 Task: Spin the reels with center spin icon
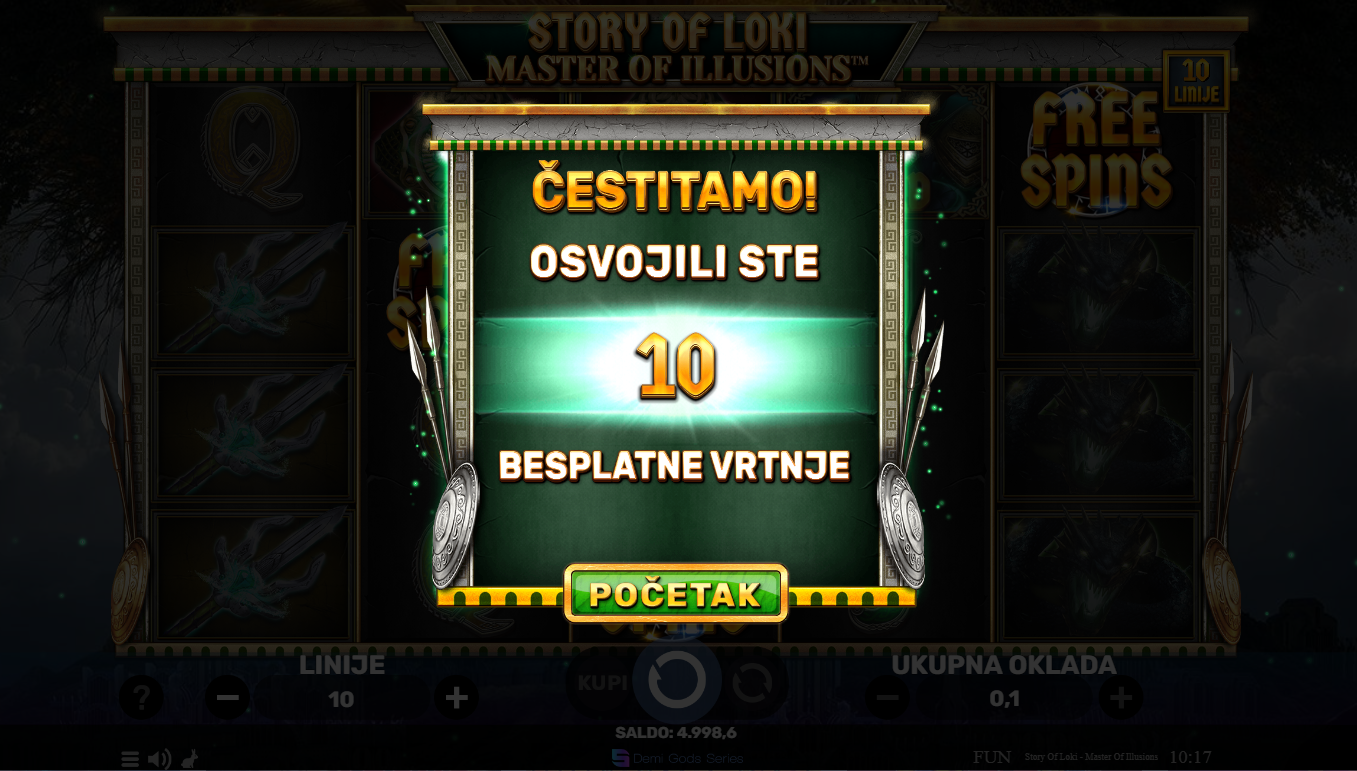pos(677,682)
